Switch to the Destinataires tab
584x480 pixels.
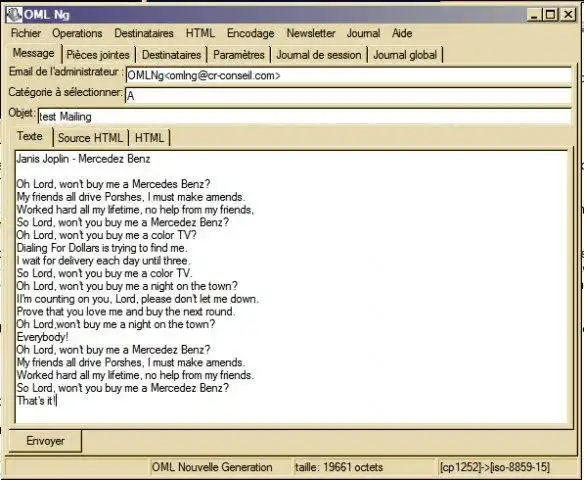tap(171, 55)
